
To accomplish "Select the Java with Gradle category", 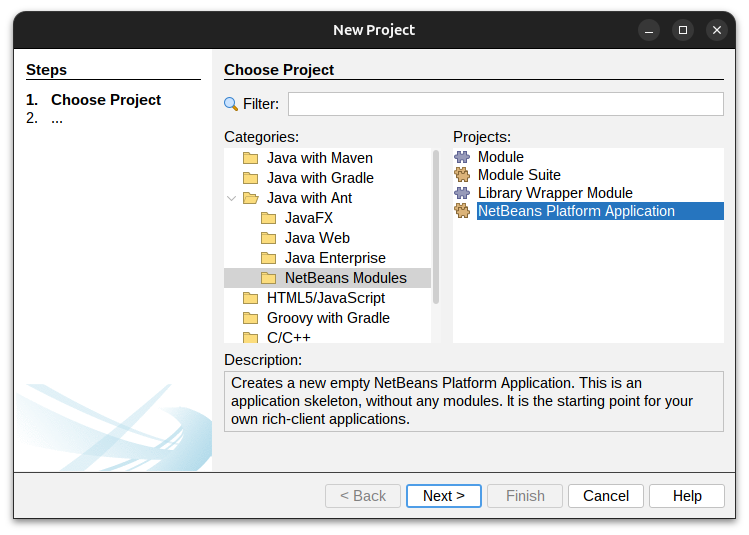I will (320, 178).
